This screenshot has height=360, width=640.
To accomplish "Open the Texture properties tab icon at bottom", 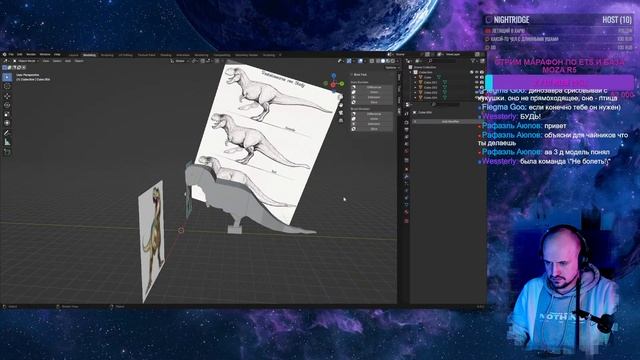I will pos(407,221).
